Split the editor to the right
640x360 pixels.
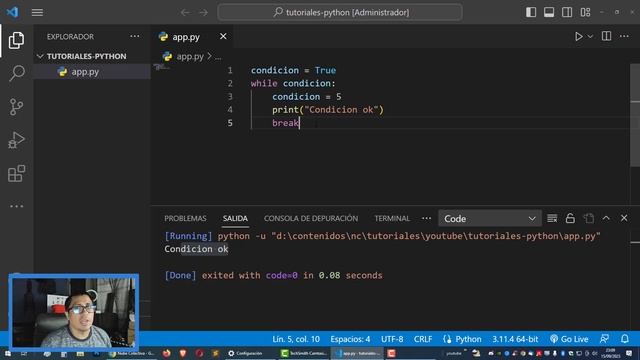(x=607, y=36)
